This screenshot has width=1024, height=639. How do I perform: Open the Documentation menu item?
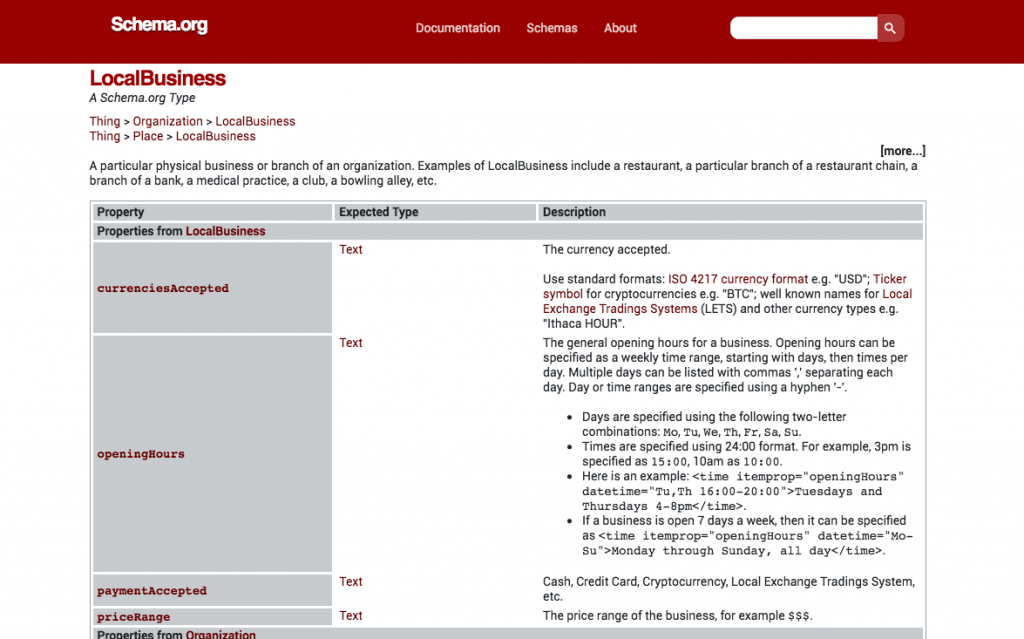click(x=458, y=28)
